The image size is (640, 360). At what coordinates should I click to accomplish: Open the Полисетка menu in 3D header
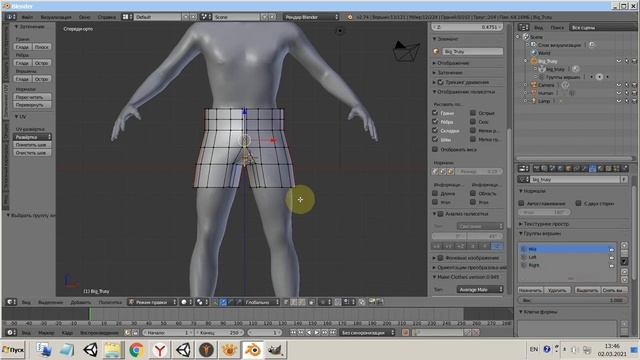[110, 302]
